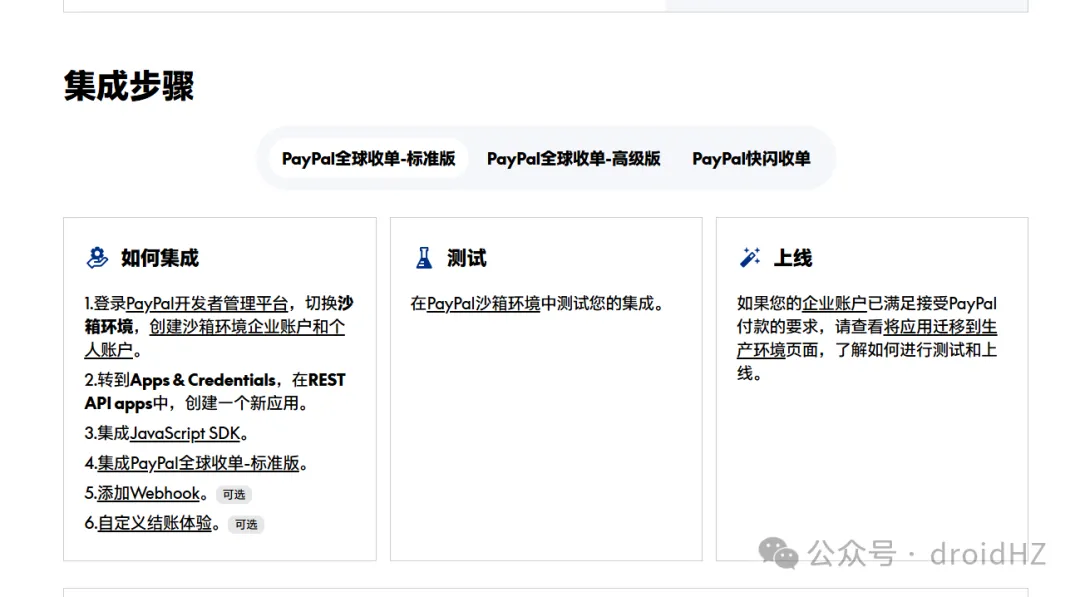Click the REST API apps bold text
The image size is (1080, 597).
pyautogui.click(x=215, y=392)
